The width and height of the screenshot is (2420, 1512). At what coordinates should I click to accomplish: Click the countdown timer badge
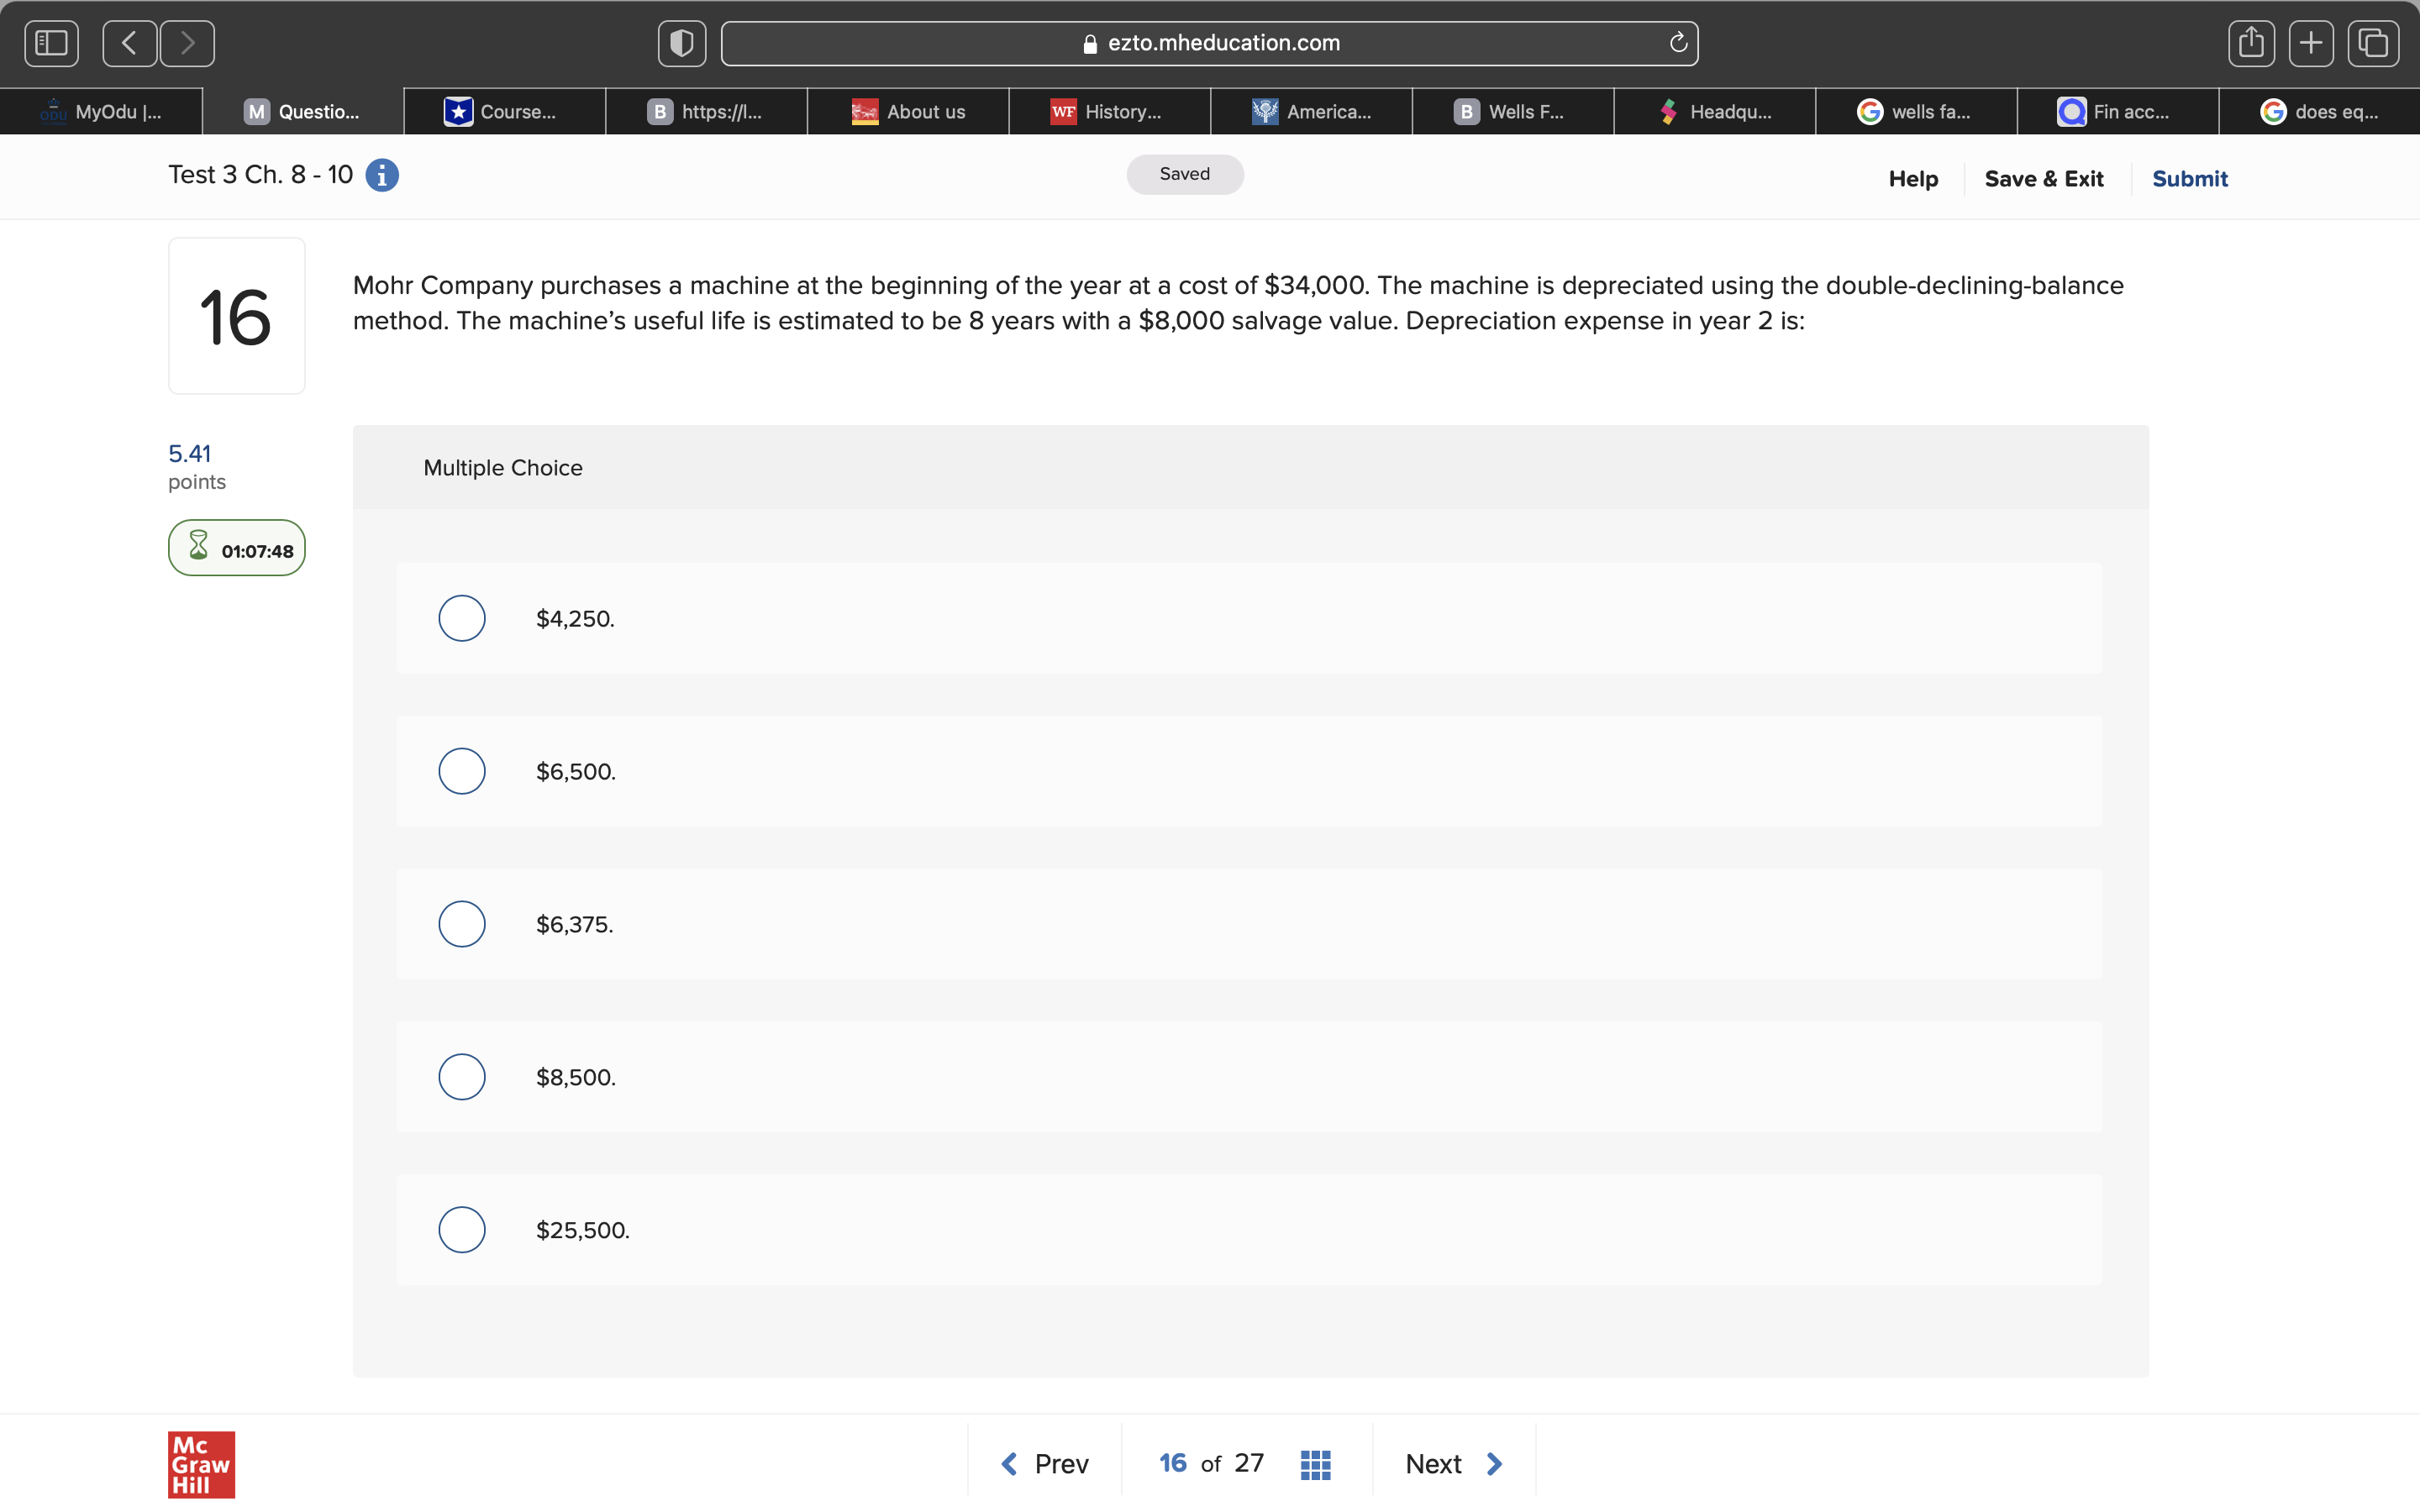click(x=237, y=548)
